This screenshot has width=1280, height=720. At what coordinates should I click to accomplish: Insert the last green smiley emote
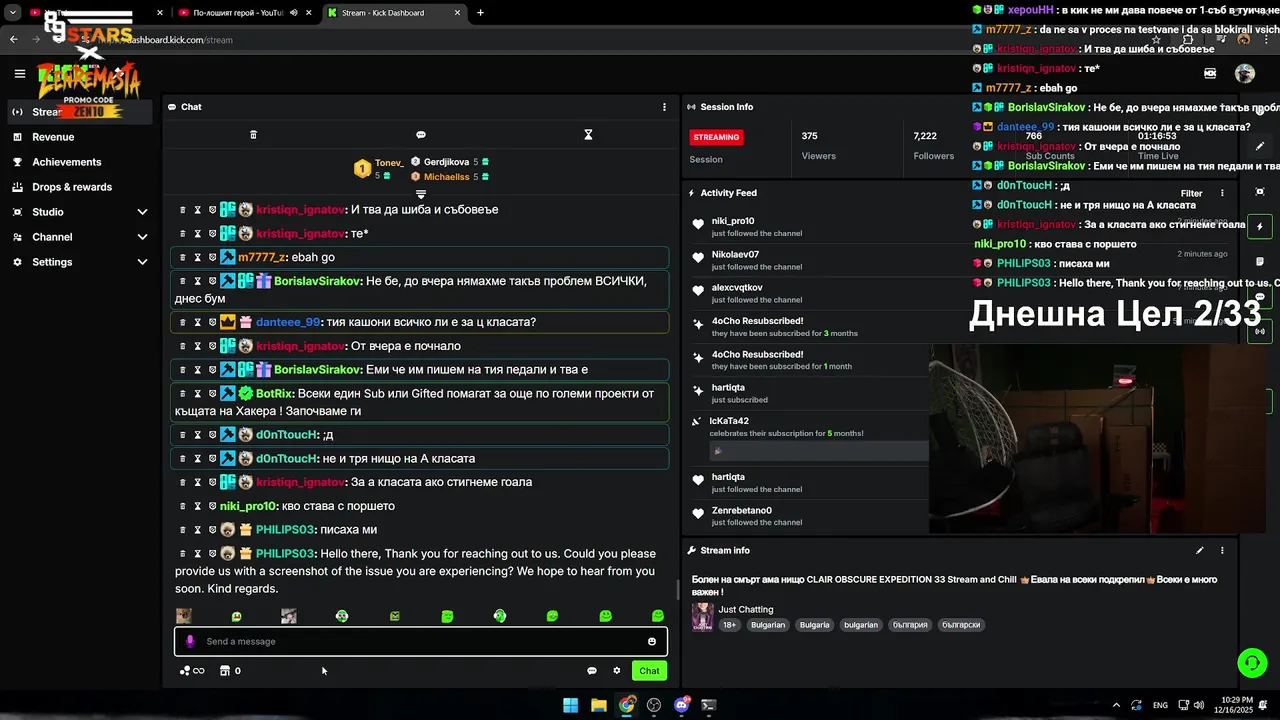658,616
